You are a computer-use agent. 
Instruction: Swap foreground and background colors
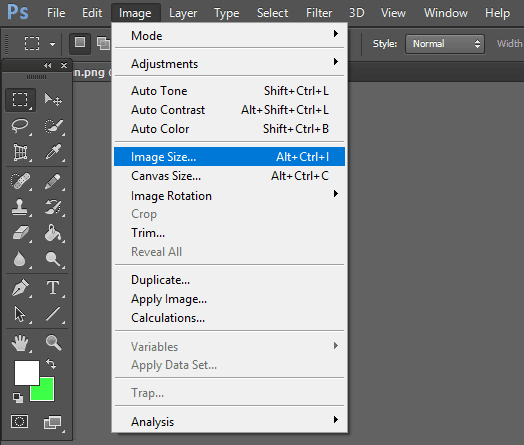[x=51, y=363]
